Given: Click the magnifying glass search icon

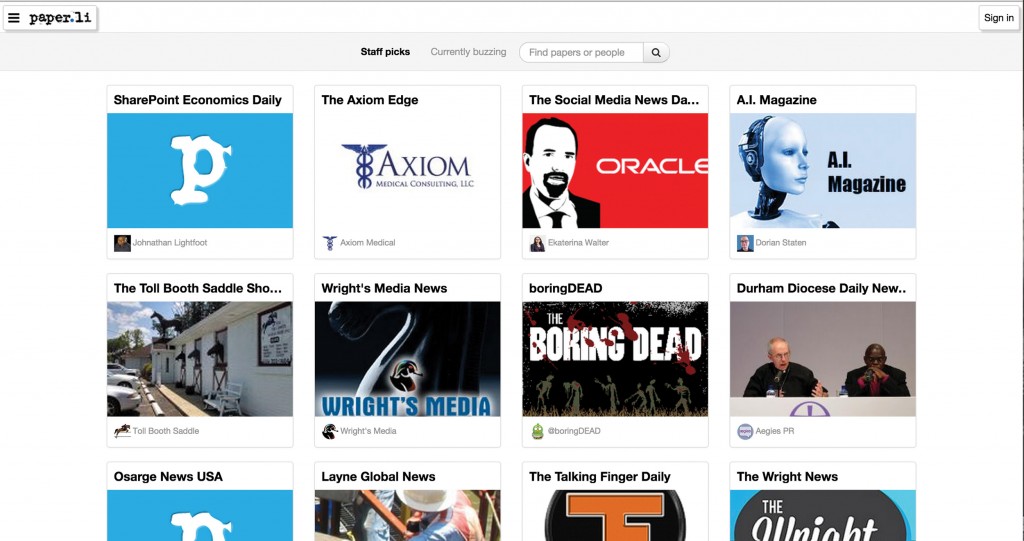Looking at the screenshot, I should pos(656,52).
